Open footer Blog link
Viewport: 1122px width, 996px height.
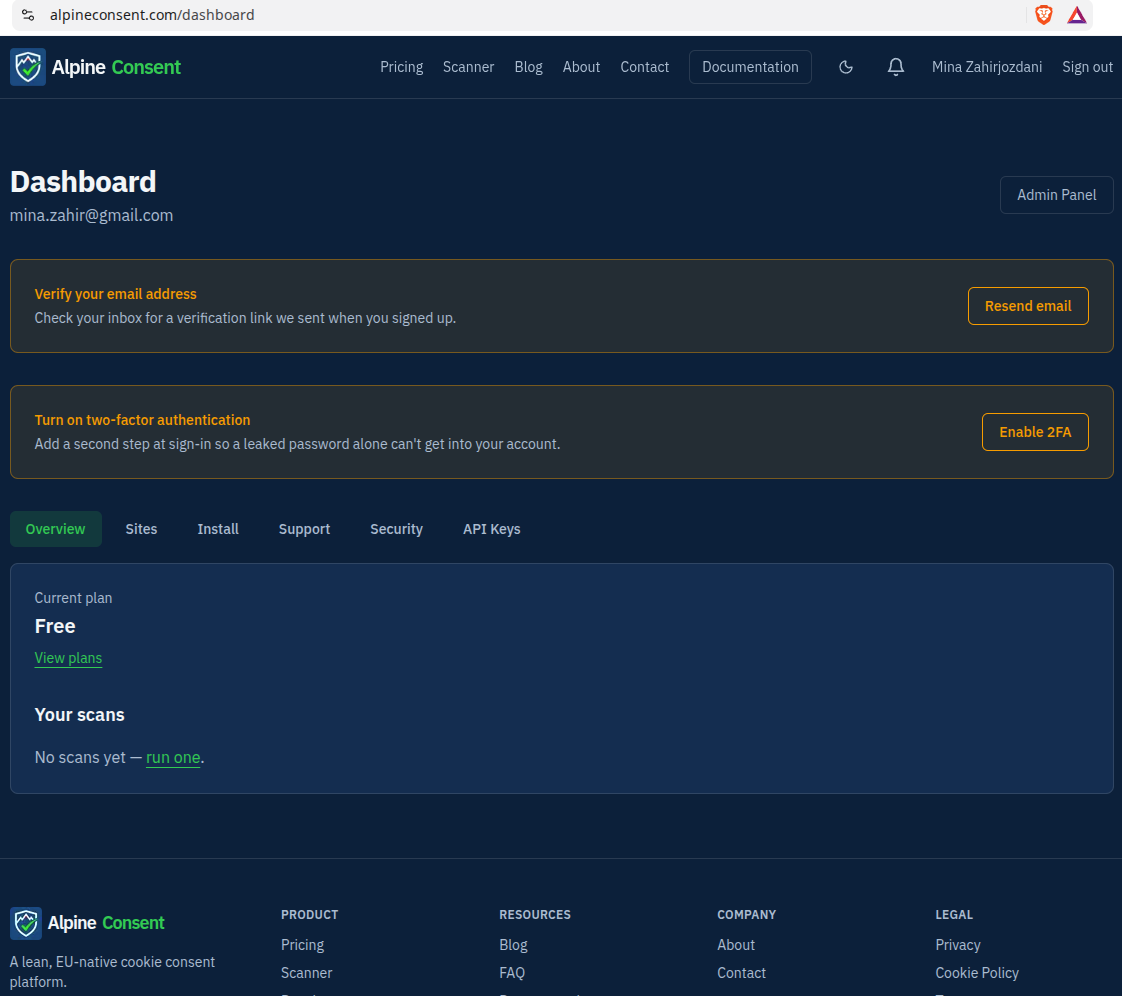coord(513,945)
